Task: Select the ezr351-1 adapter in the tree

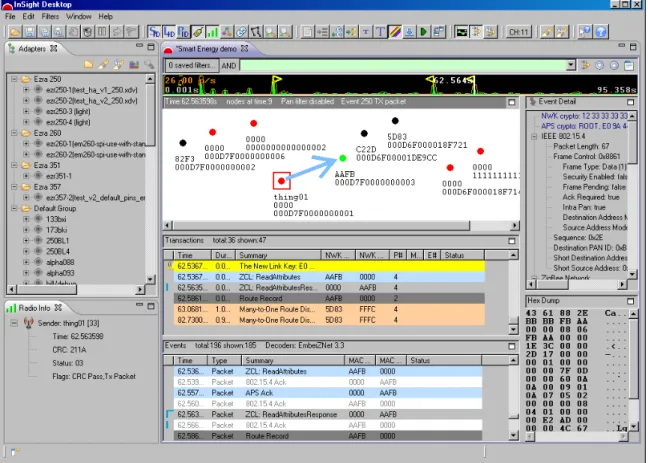Action: point(59,176)
